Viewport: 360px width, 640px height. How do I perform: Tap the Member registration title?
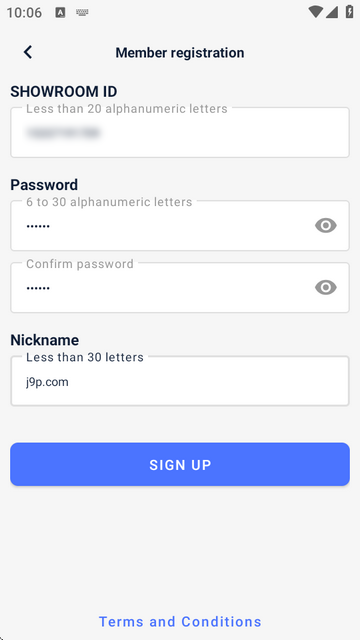180,53
